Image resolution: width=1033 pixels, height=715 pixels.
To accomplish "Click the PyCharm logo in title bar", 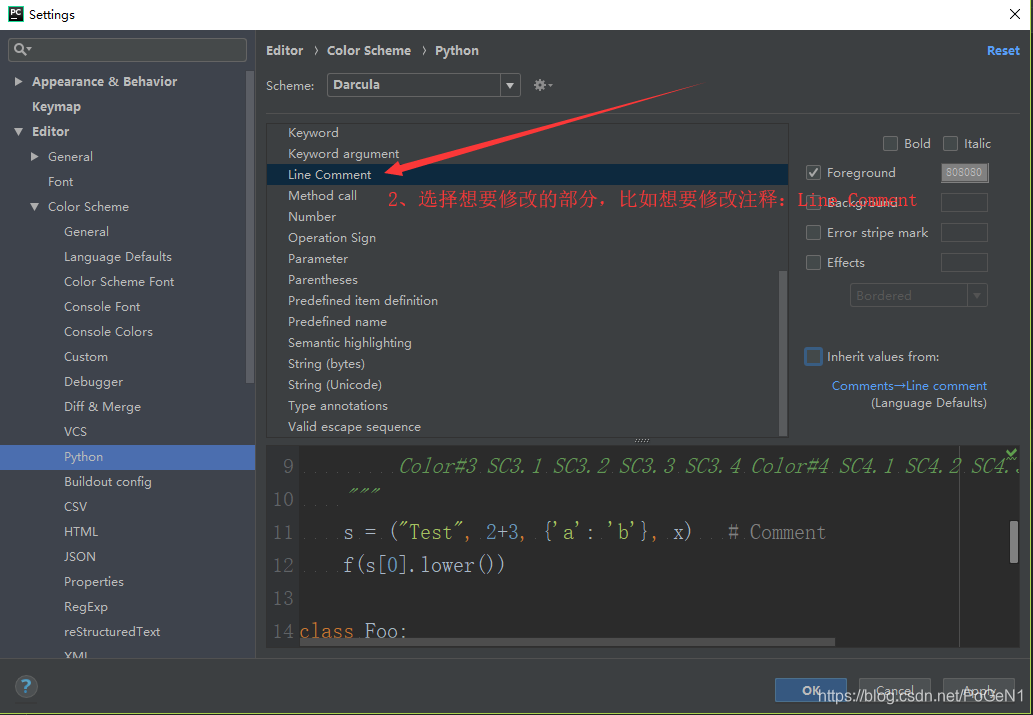I will point(15,14).
